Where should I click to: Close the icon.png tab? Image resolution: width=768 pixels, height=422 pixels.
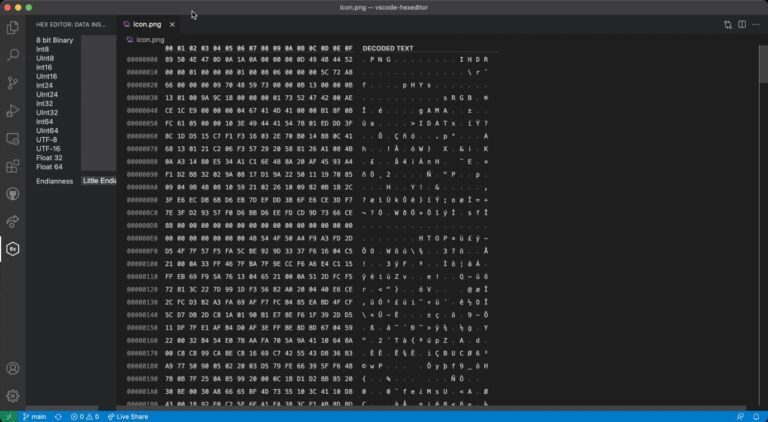point(174,23)
